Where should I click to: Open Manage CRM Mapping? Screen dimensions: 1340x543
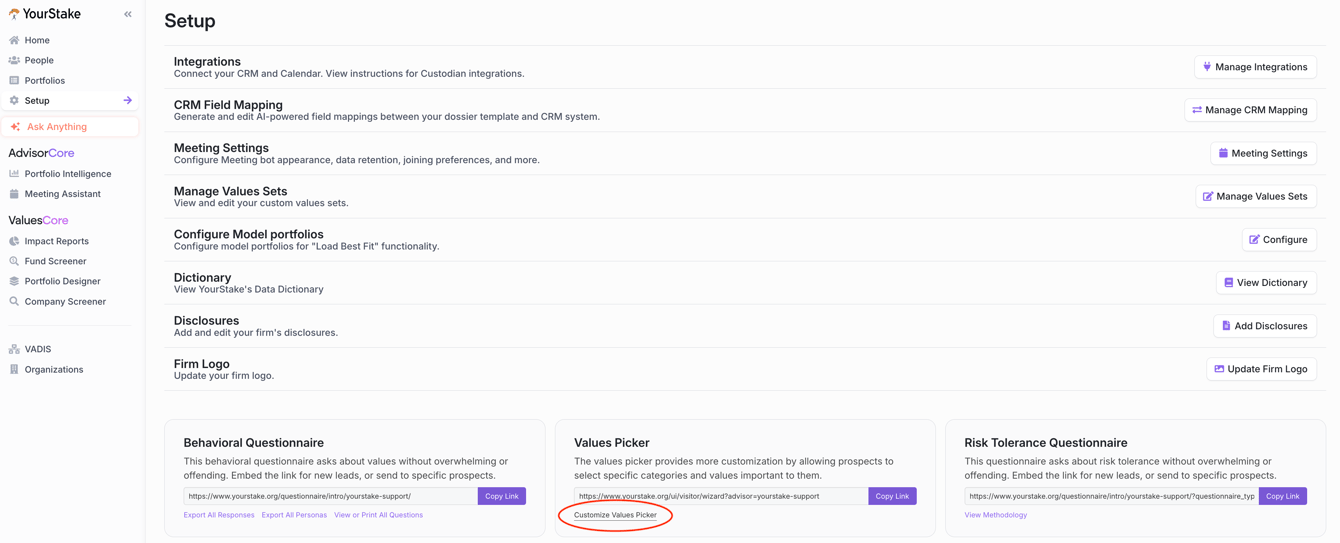point(1250,110)
